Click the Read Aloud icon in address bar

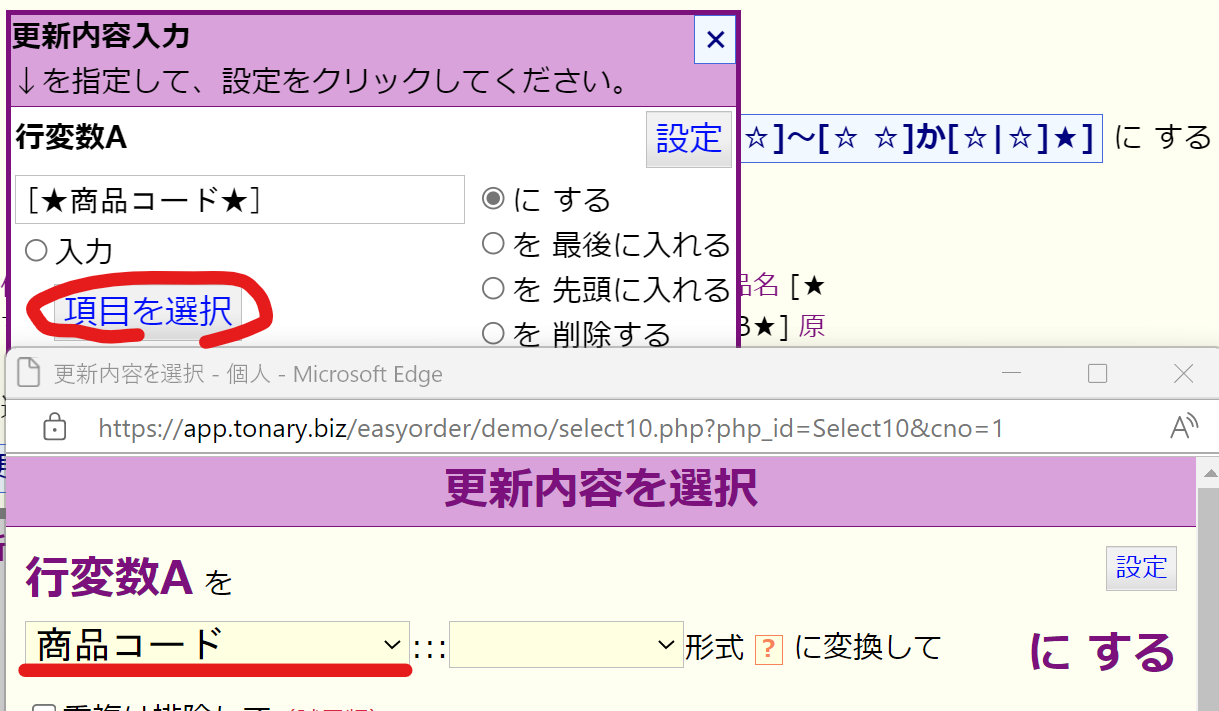pyautogui.click(x=1183, y=428)
